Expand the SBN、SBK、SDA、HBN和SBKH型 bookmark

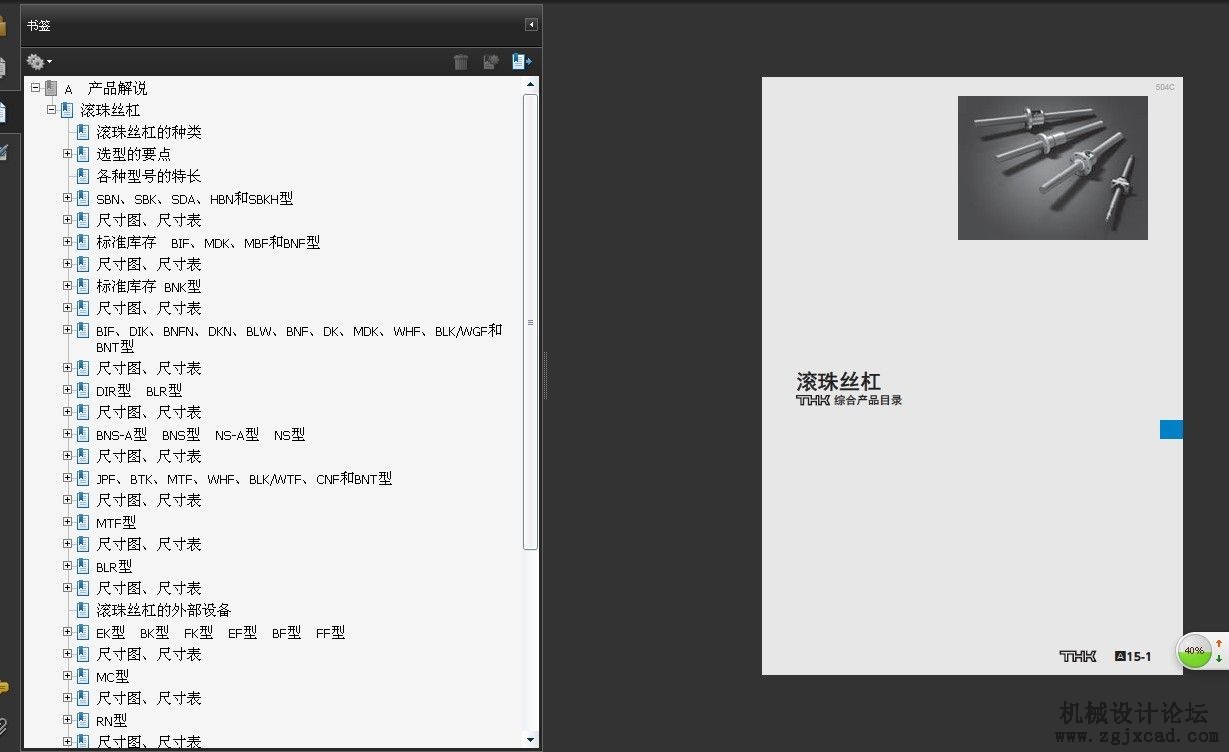(68, 198)
